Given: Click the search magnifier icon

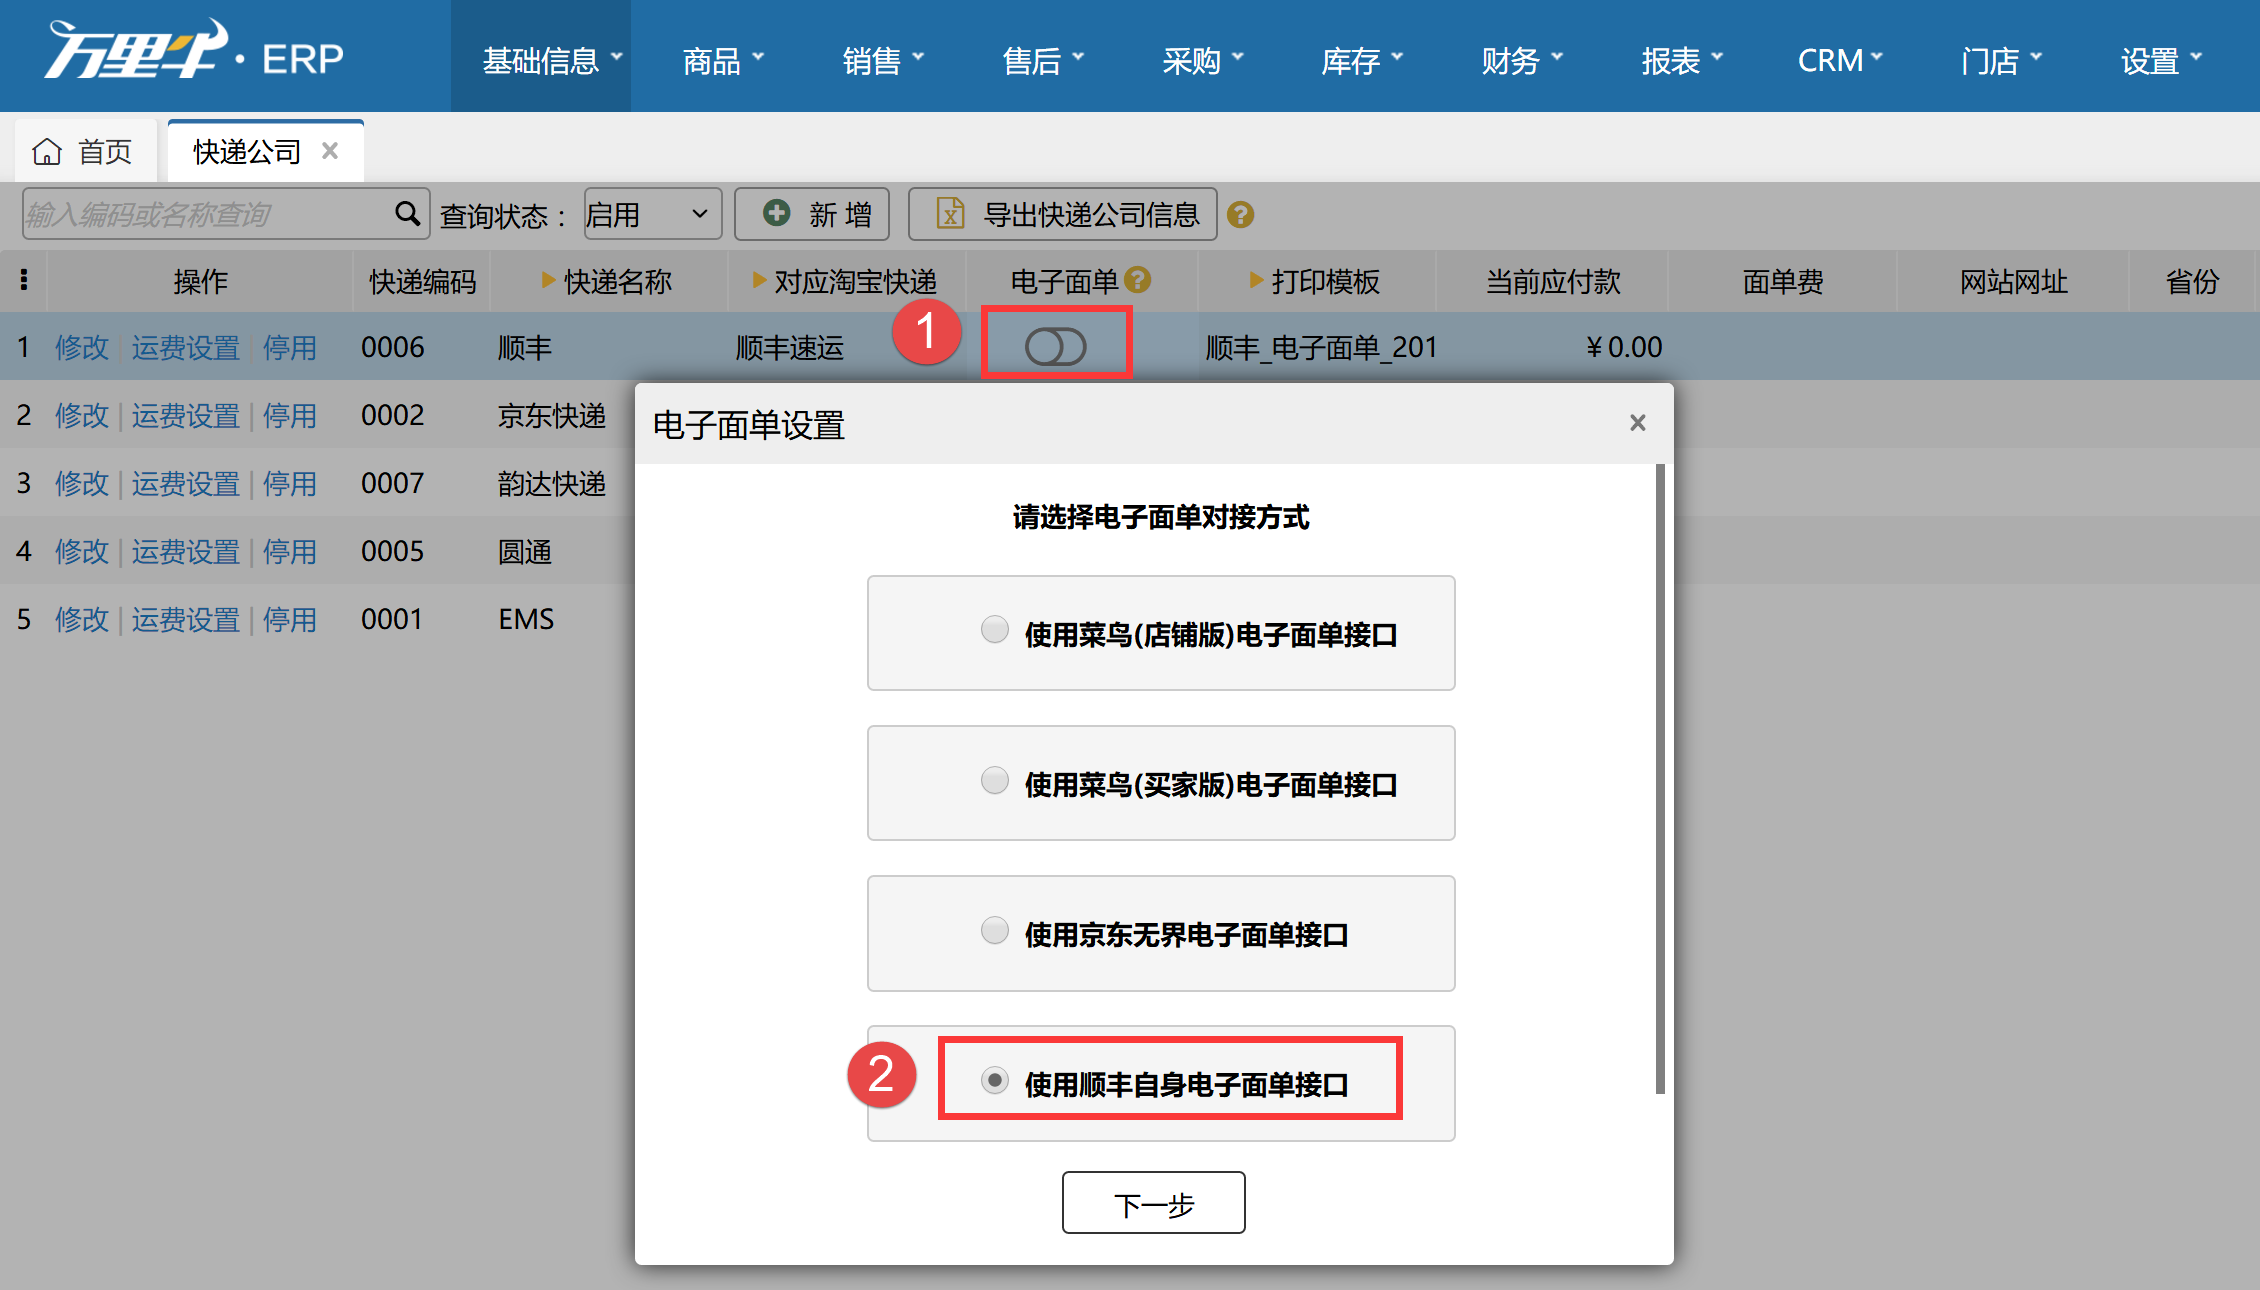Looking at the screenshot, I should click(406, 213).
